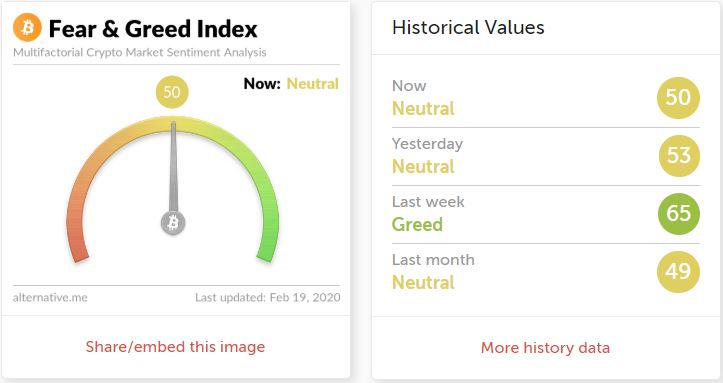Image resolution: width=723 pixels, height=383 pixels.
Task: Click the alternative.me source text
Action: point(50,298)
